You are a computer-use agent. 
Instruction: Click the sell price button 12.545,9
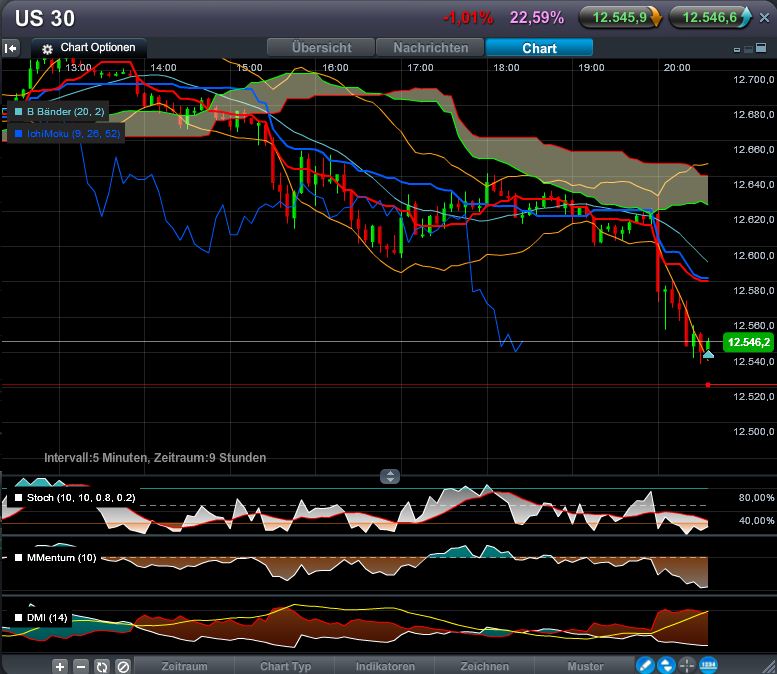click(620, 17)
